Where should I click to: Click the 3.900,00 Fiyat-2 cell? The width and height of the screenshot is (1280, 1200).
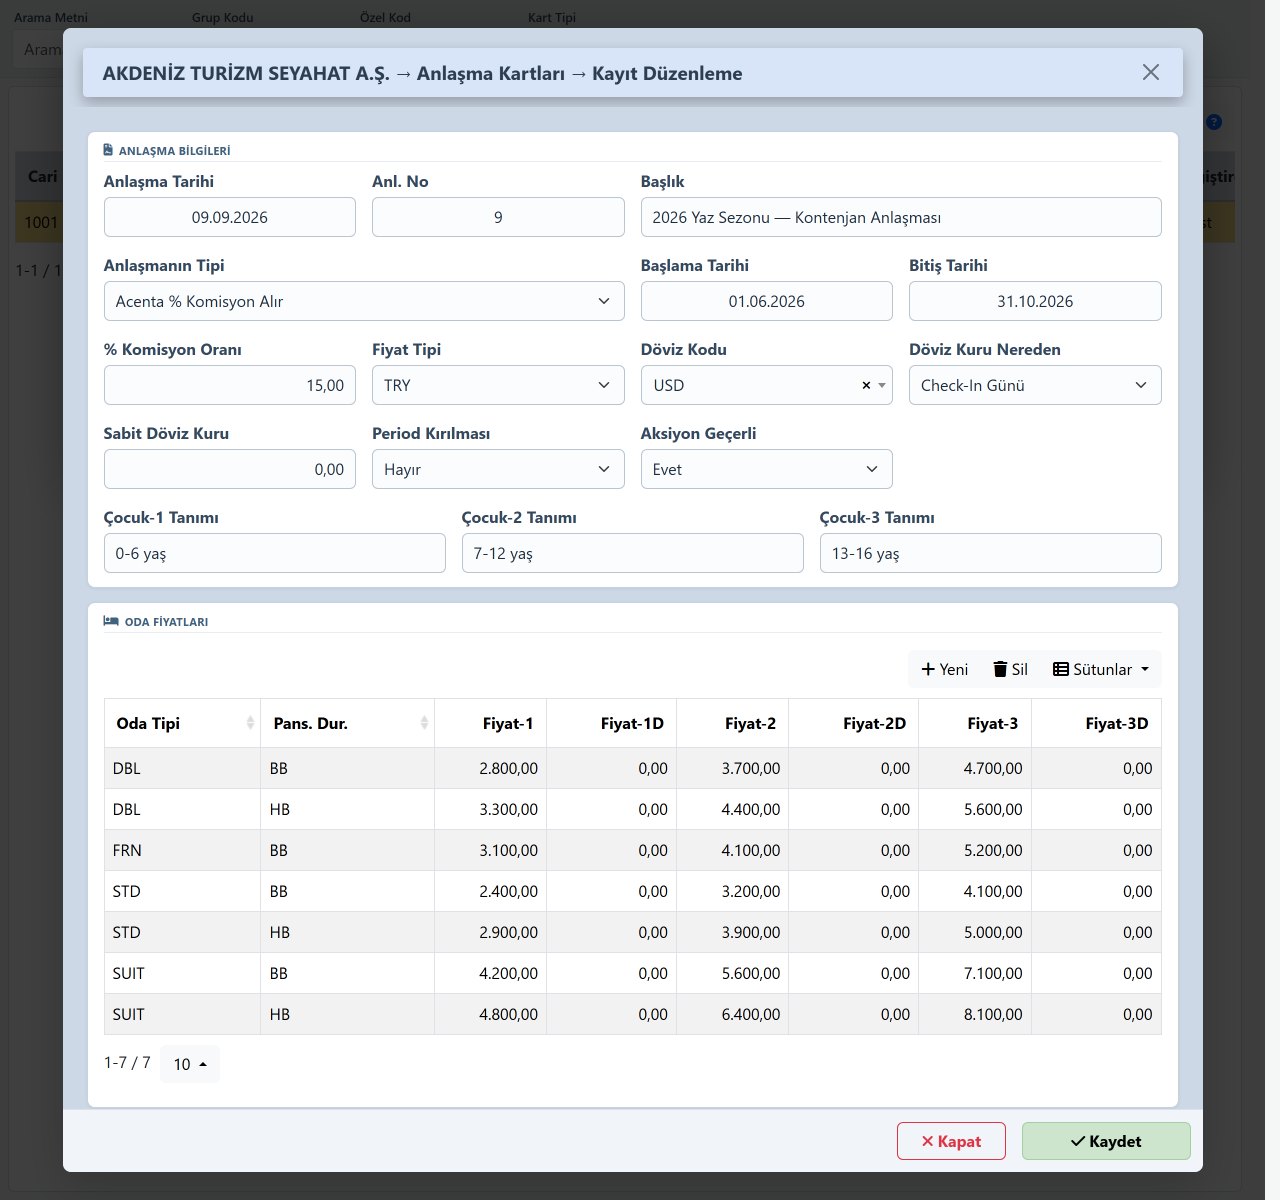[x=732, y=932]
